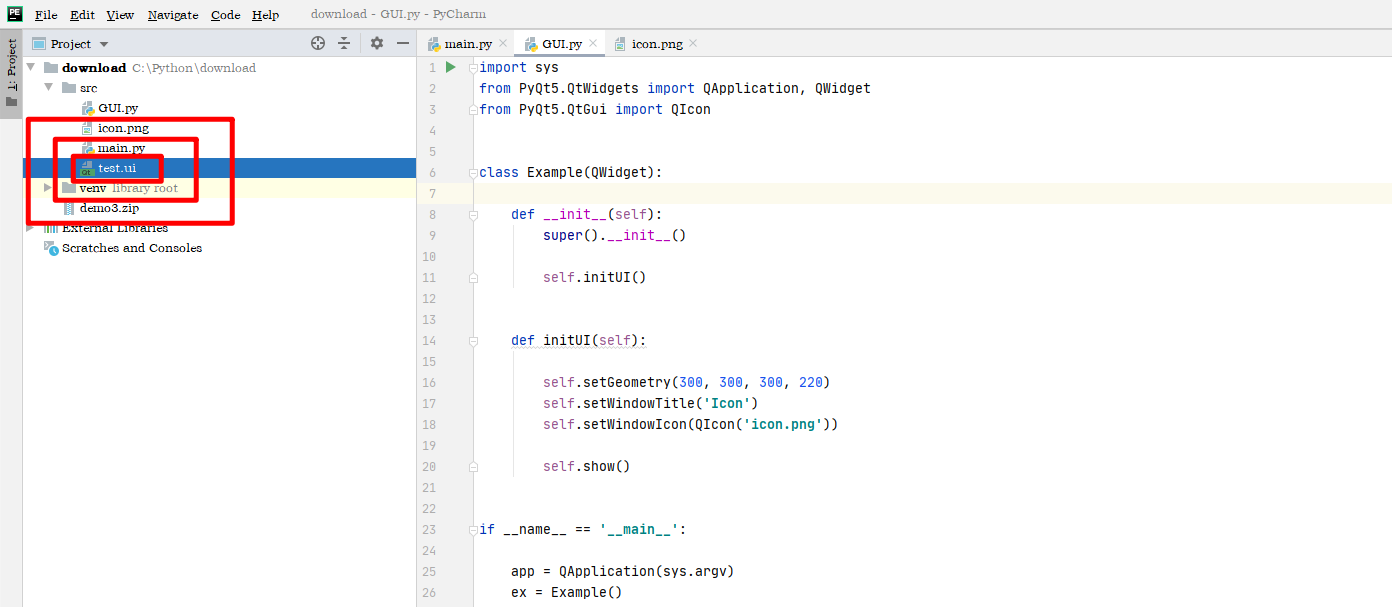Select main.py in the project tree
Viewport: 1392px width, 607px height.
[121, 148]
